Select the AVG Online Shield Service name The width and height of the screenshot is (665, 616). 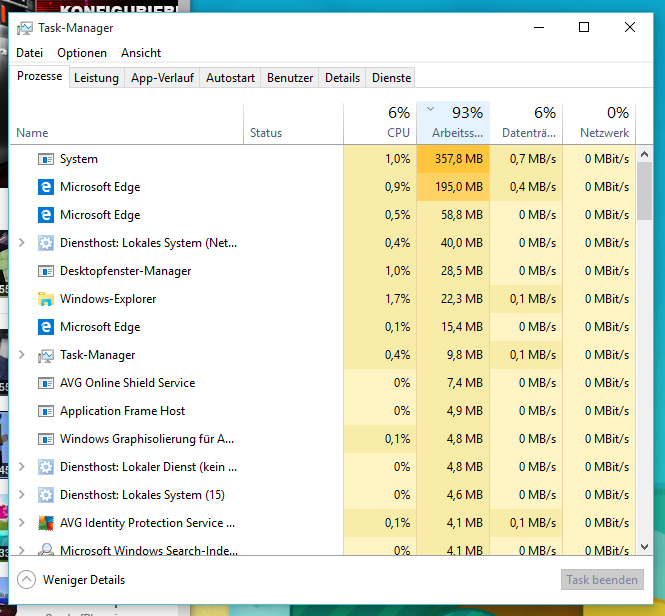[x=128, y=383]
